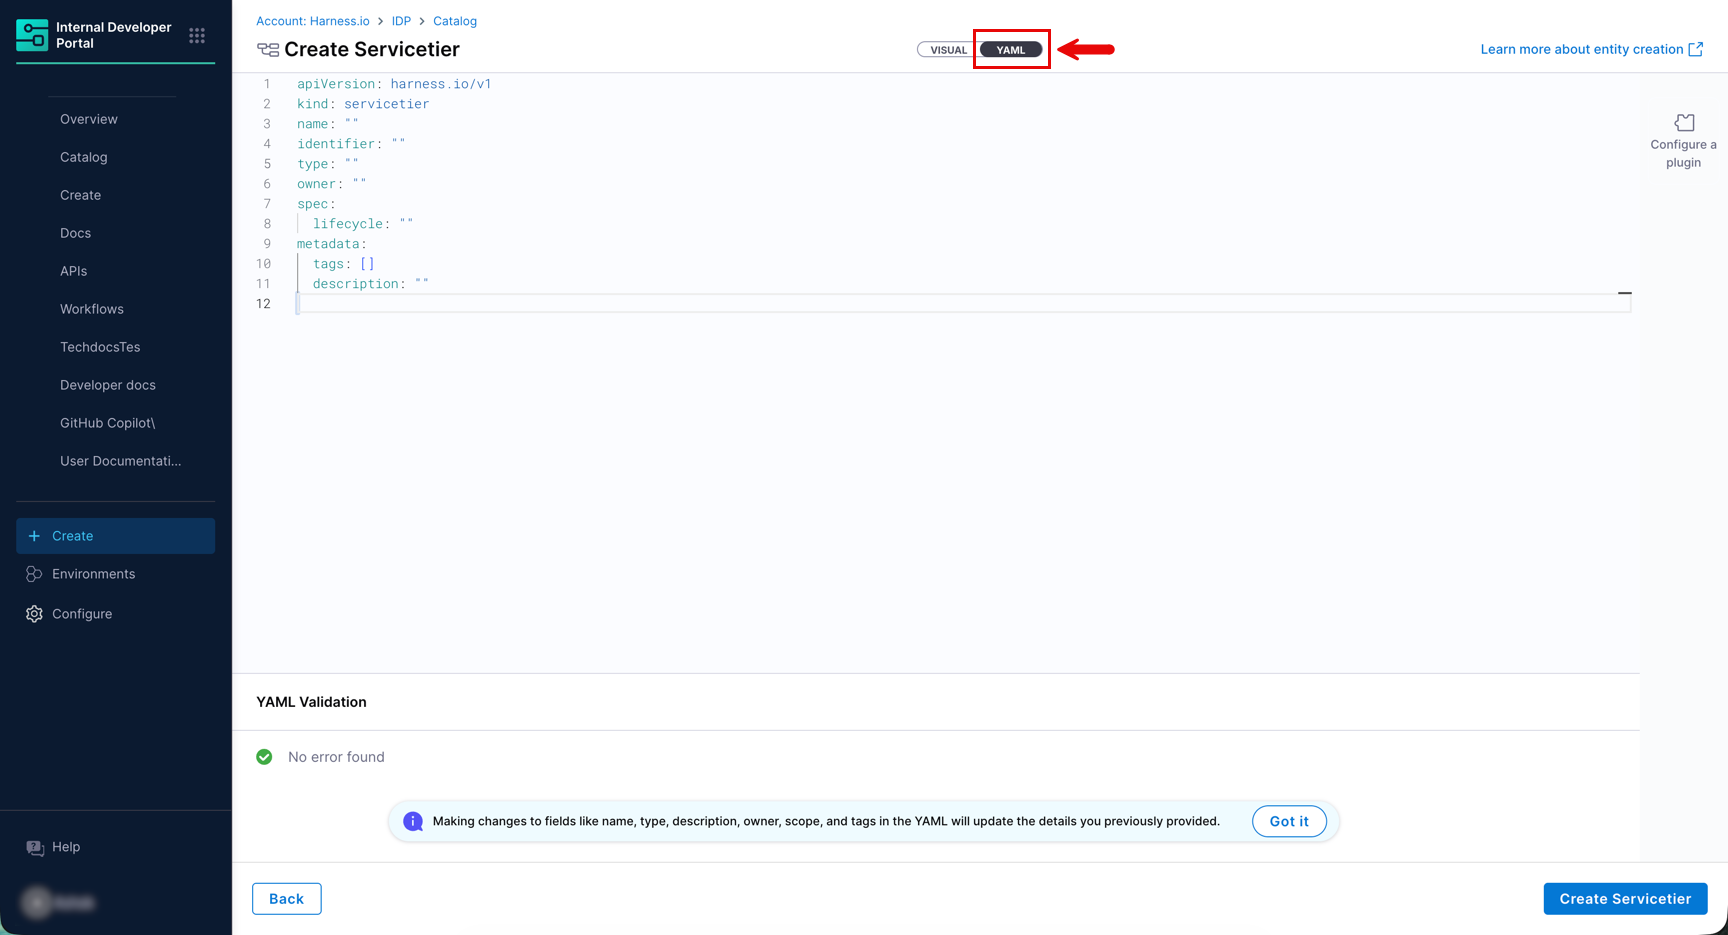Screen dimensions: 1728x935
Task: Open the Configure gear in sidebar
Action: coord(35,614)
